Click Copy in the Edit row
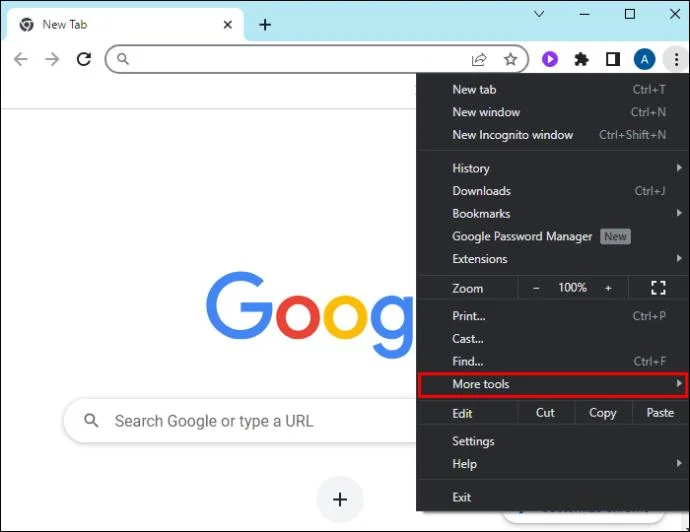Image resolution: width=690 pixels, height=532 pixels. (x=602, y=413)
